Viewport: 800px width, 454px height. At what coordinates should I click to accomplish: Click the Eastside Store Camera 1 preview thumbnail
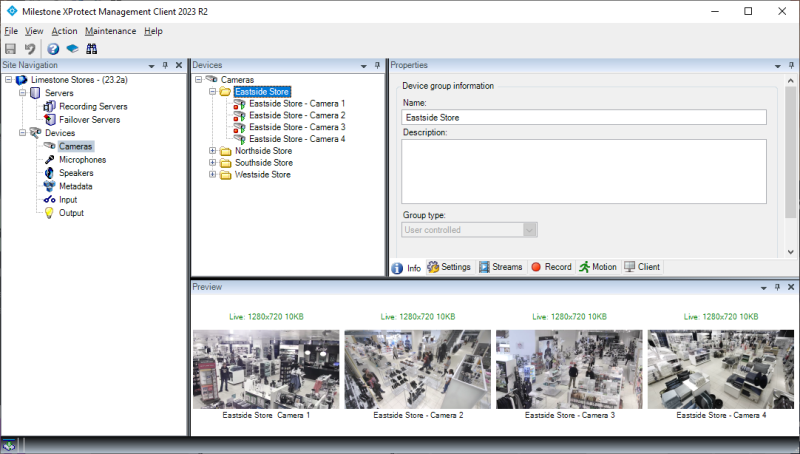point(266,369)
